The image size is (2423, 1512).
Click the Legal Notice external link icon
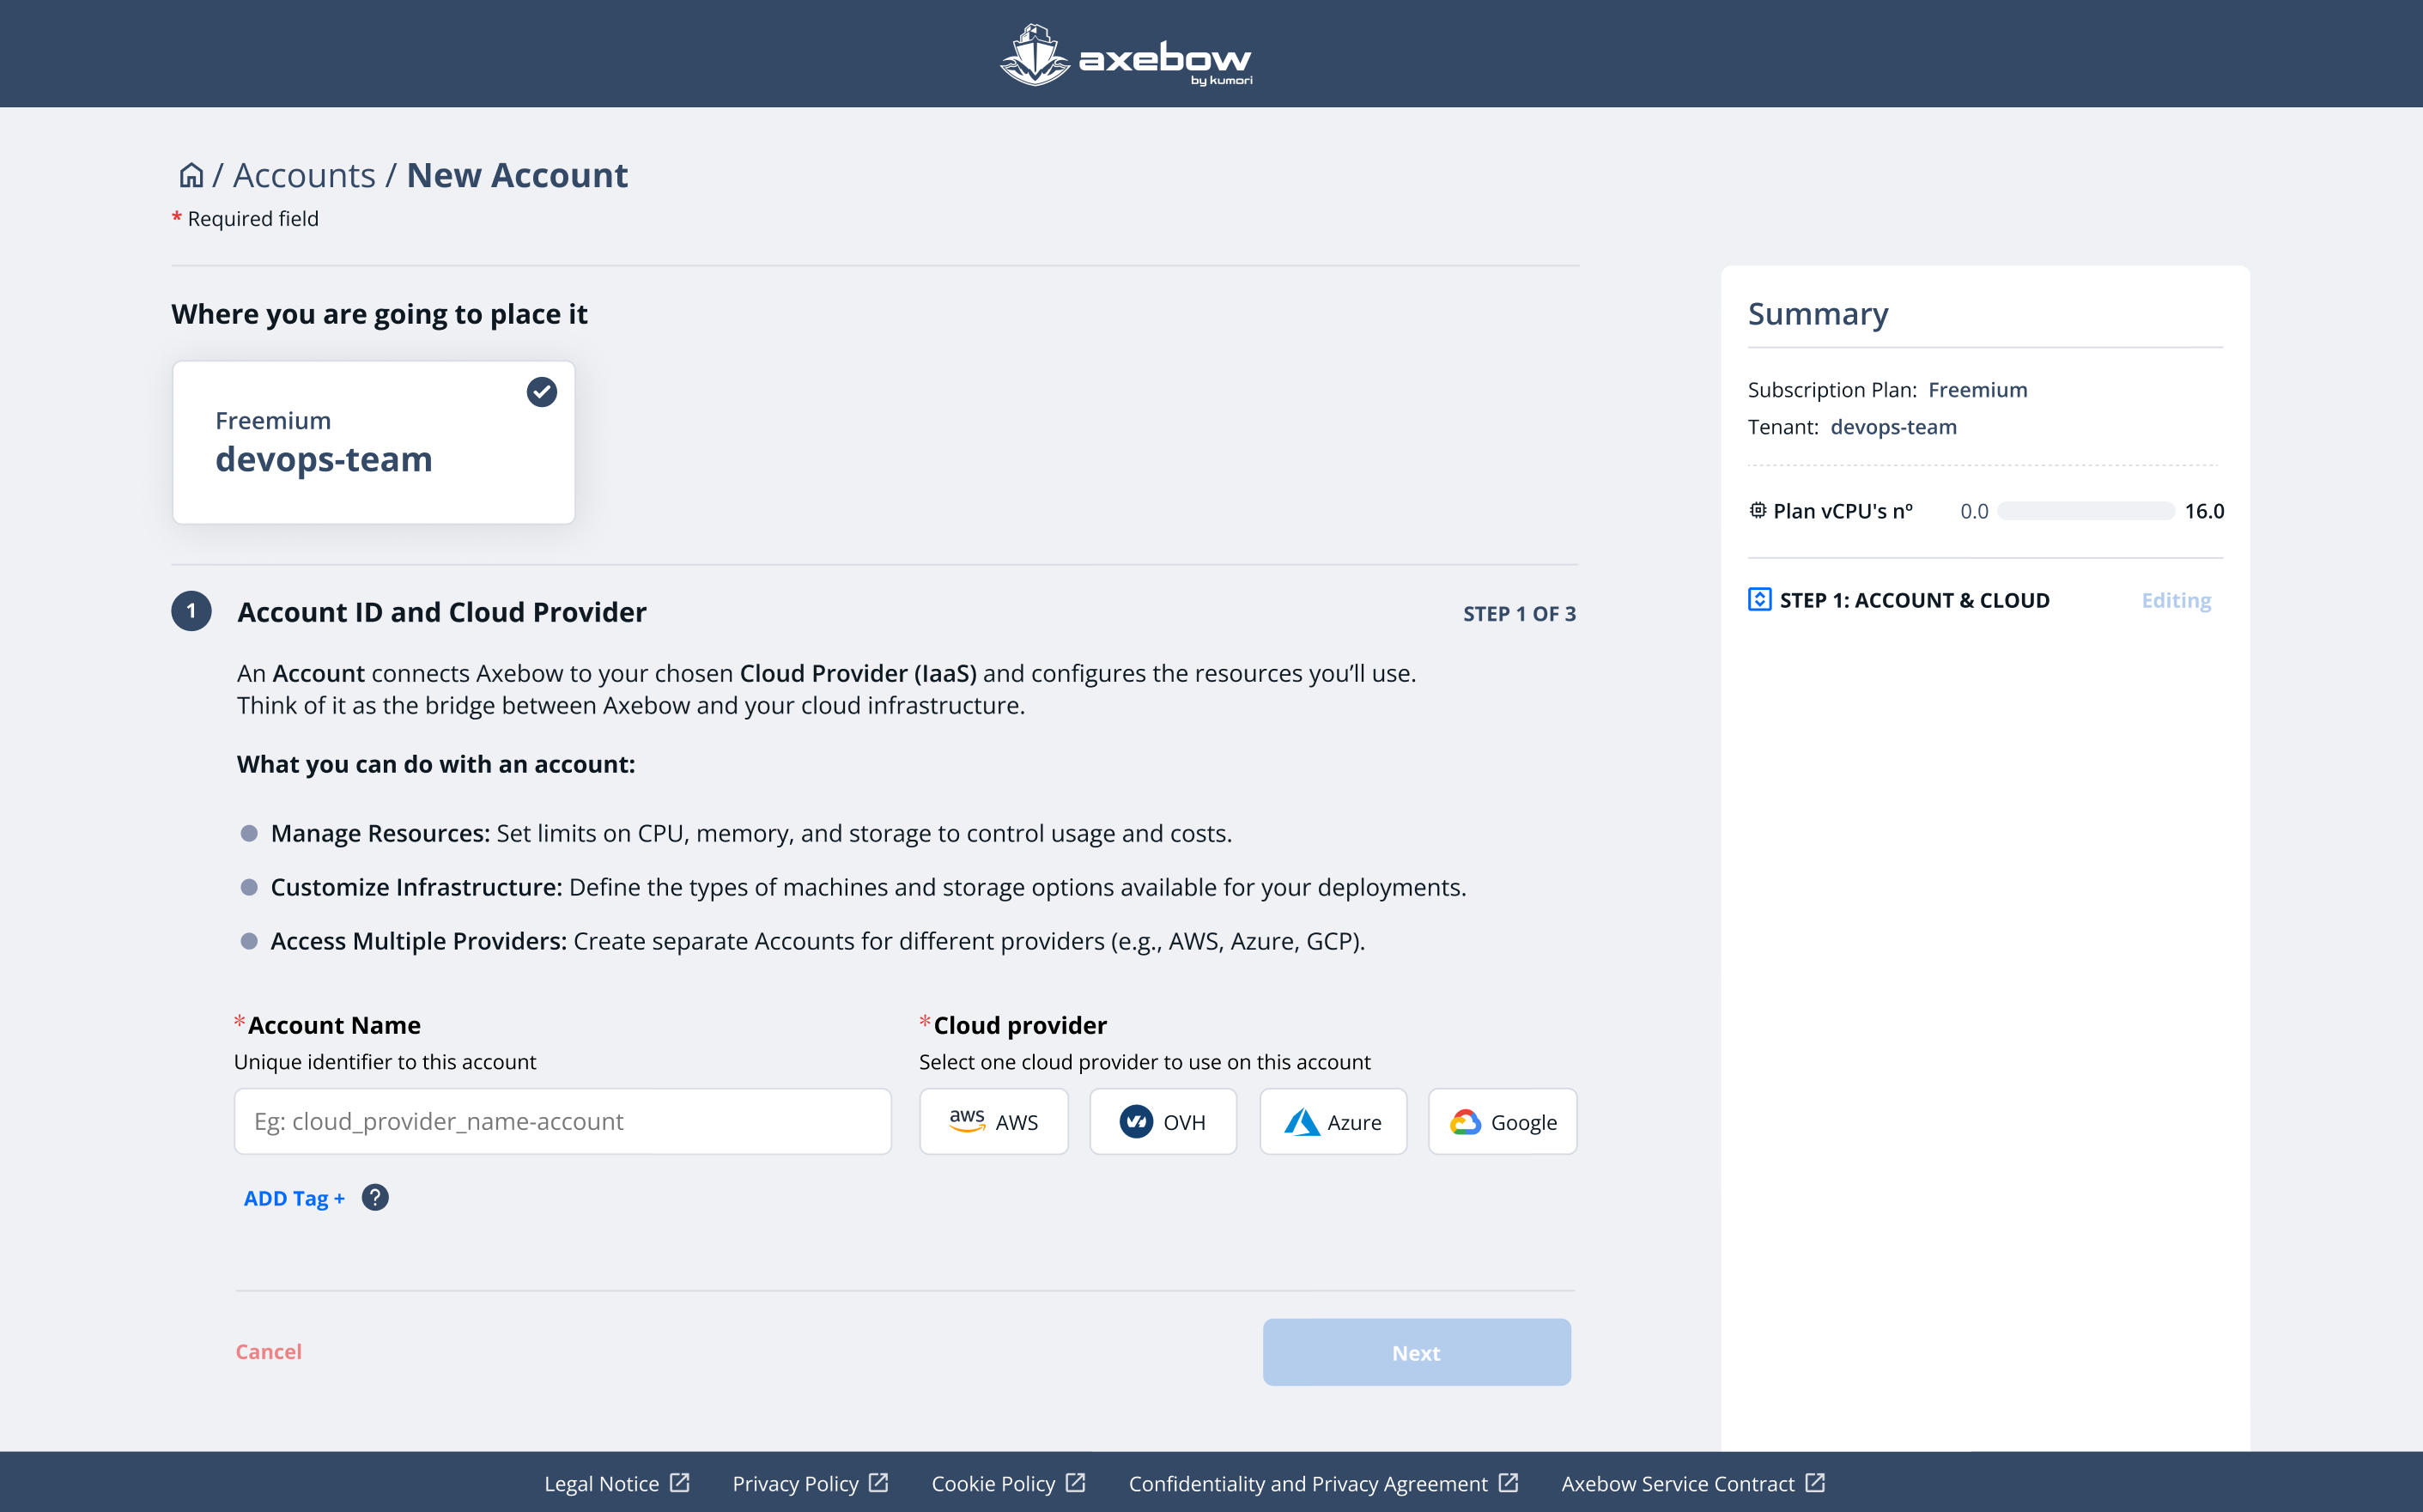pos(680,1483)
